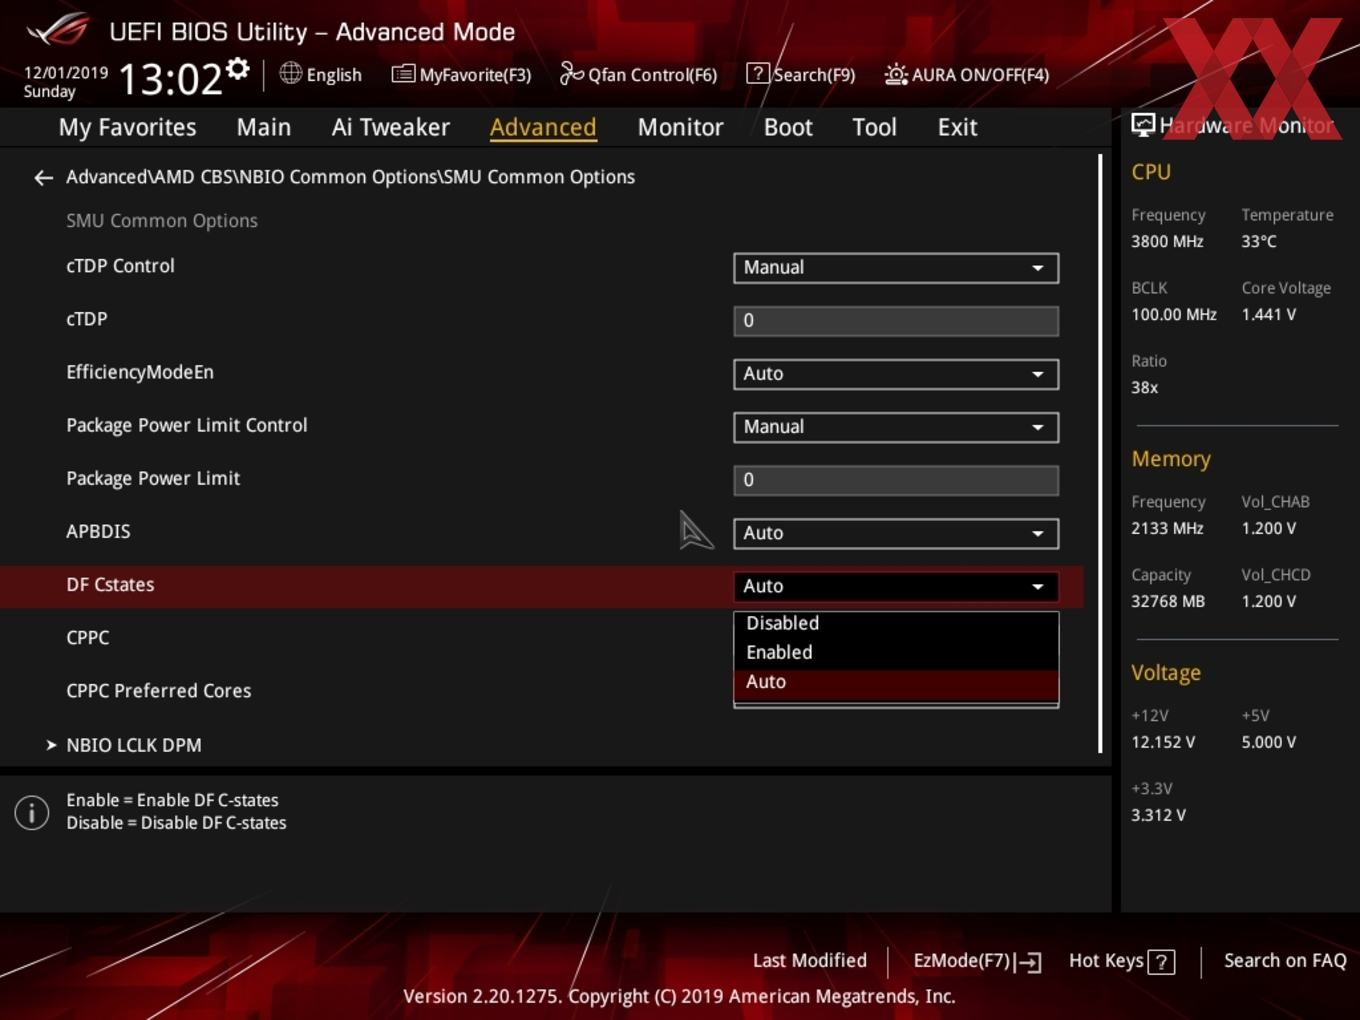The width and height of the screenshot is (1360, 1020).
Task: Click the Qfan Control fan icon
Action: (571, 73)
